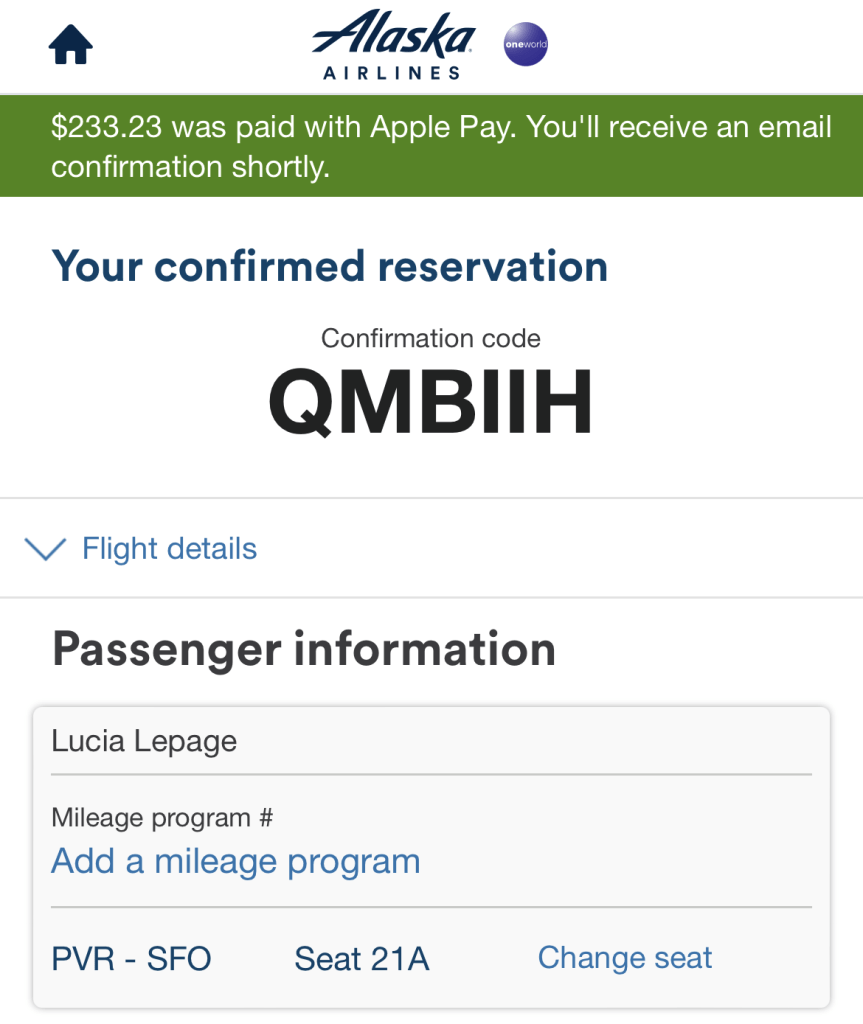Click the Confirmation code label
Image resolution: width=863 pixels, height=1024 pixels.
point(431,338)
